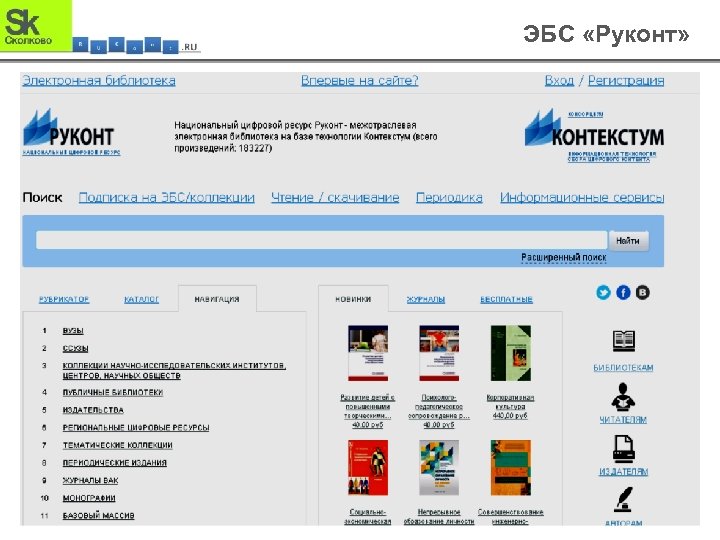Select the Поиск menu item

coord(42,197)
